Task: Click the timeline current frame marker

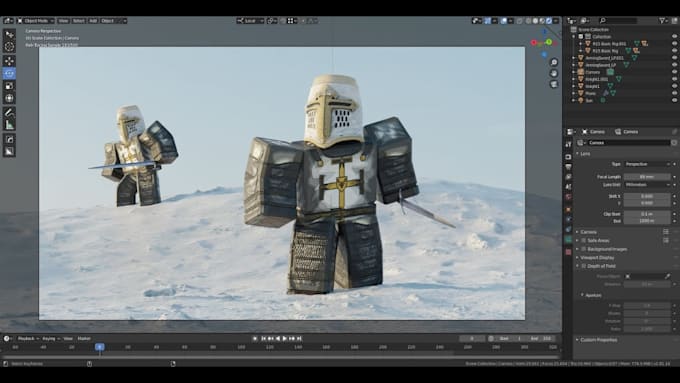Action: point(100,347)
